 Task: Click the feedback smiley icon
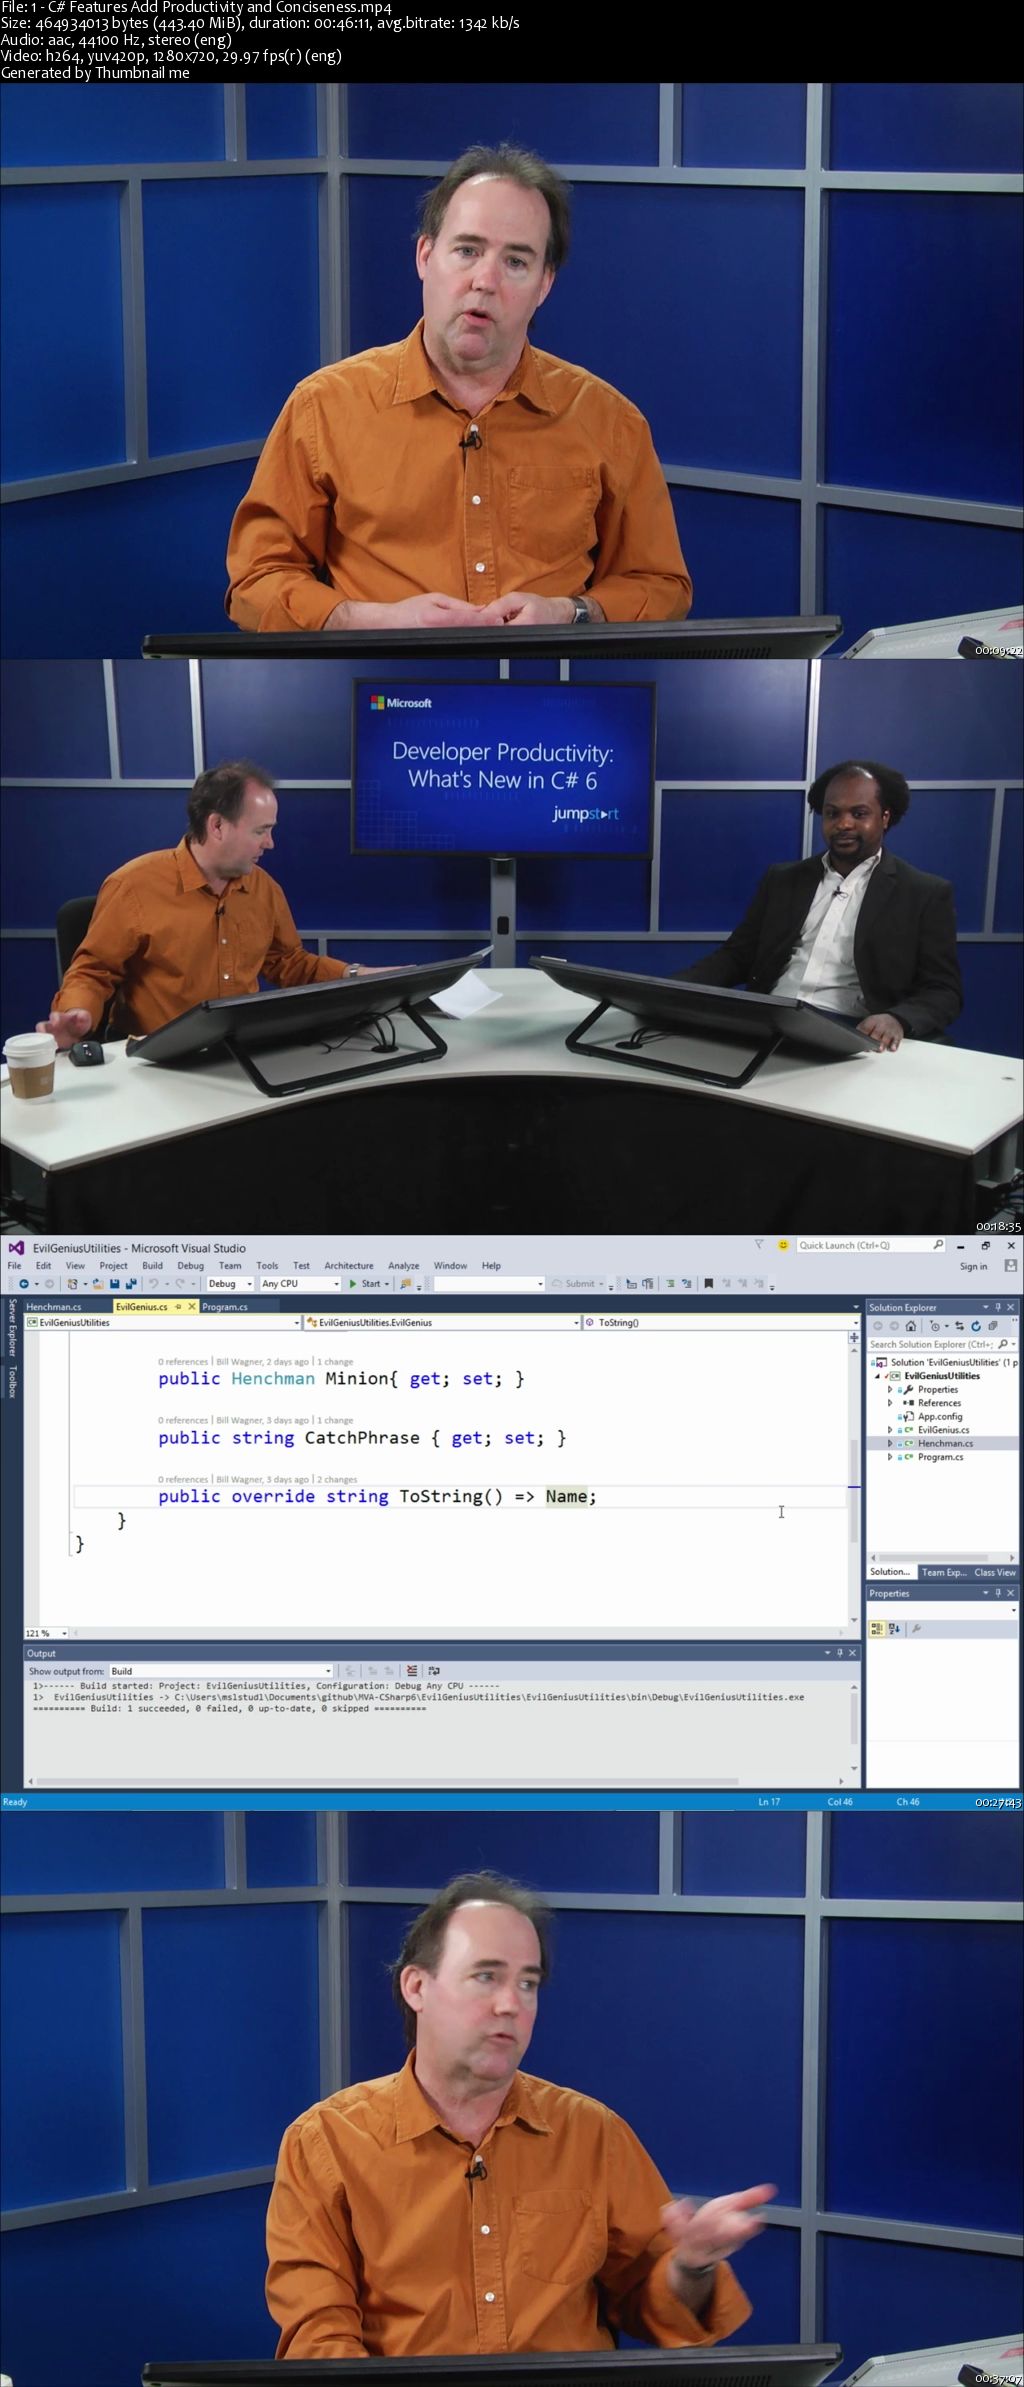[783, 1245]
